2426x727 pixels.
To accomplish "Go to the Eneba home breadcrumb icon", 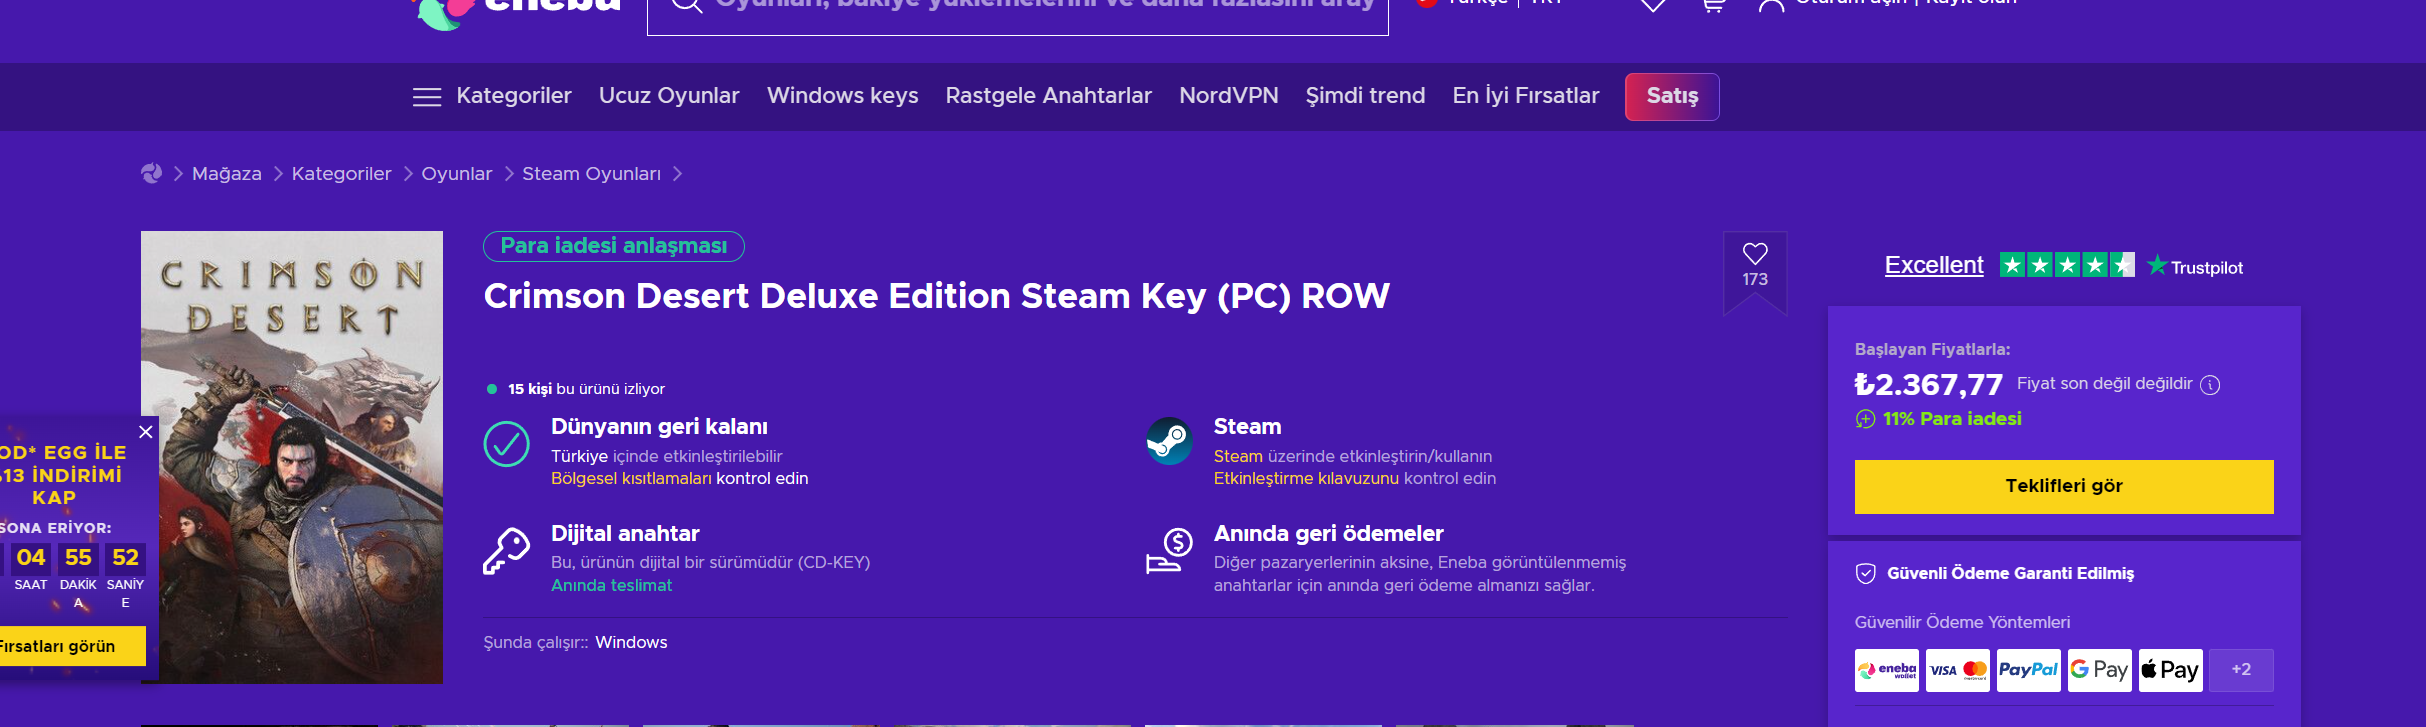I will coord(151,174).
